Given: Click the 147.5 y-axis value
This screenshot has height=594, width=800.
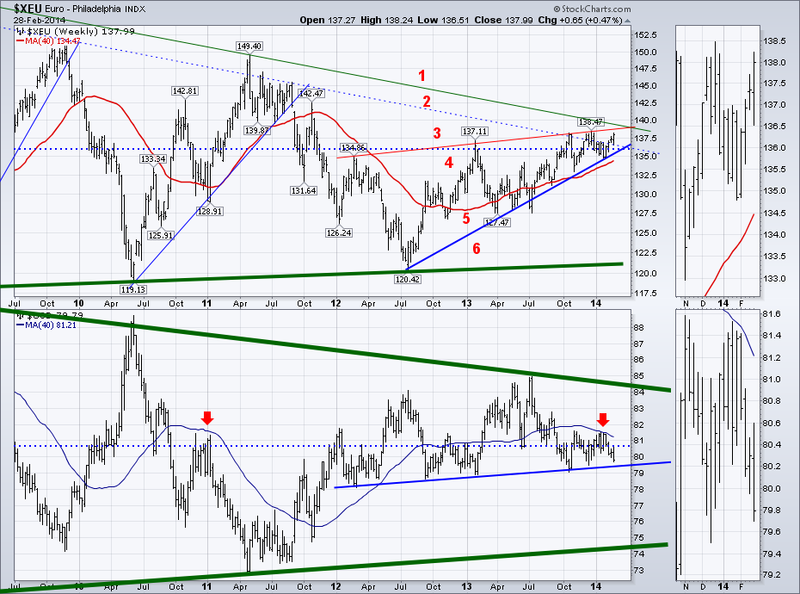Looking at the screenshot, I should (x=645, y=68).
